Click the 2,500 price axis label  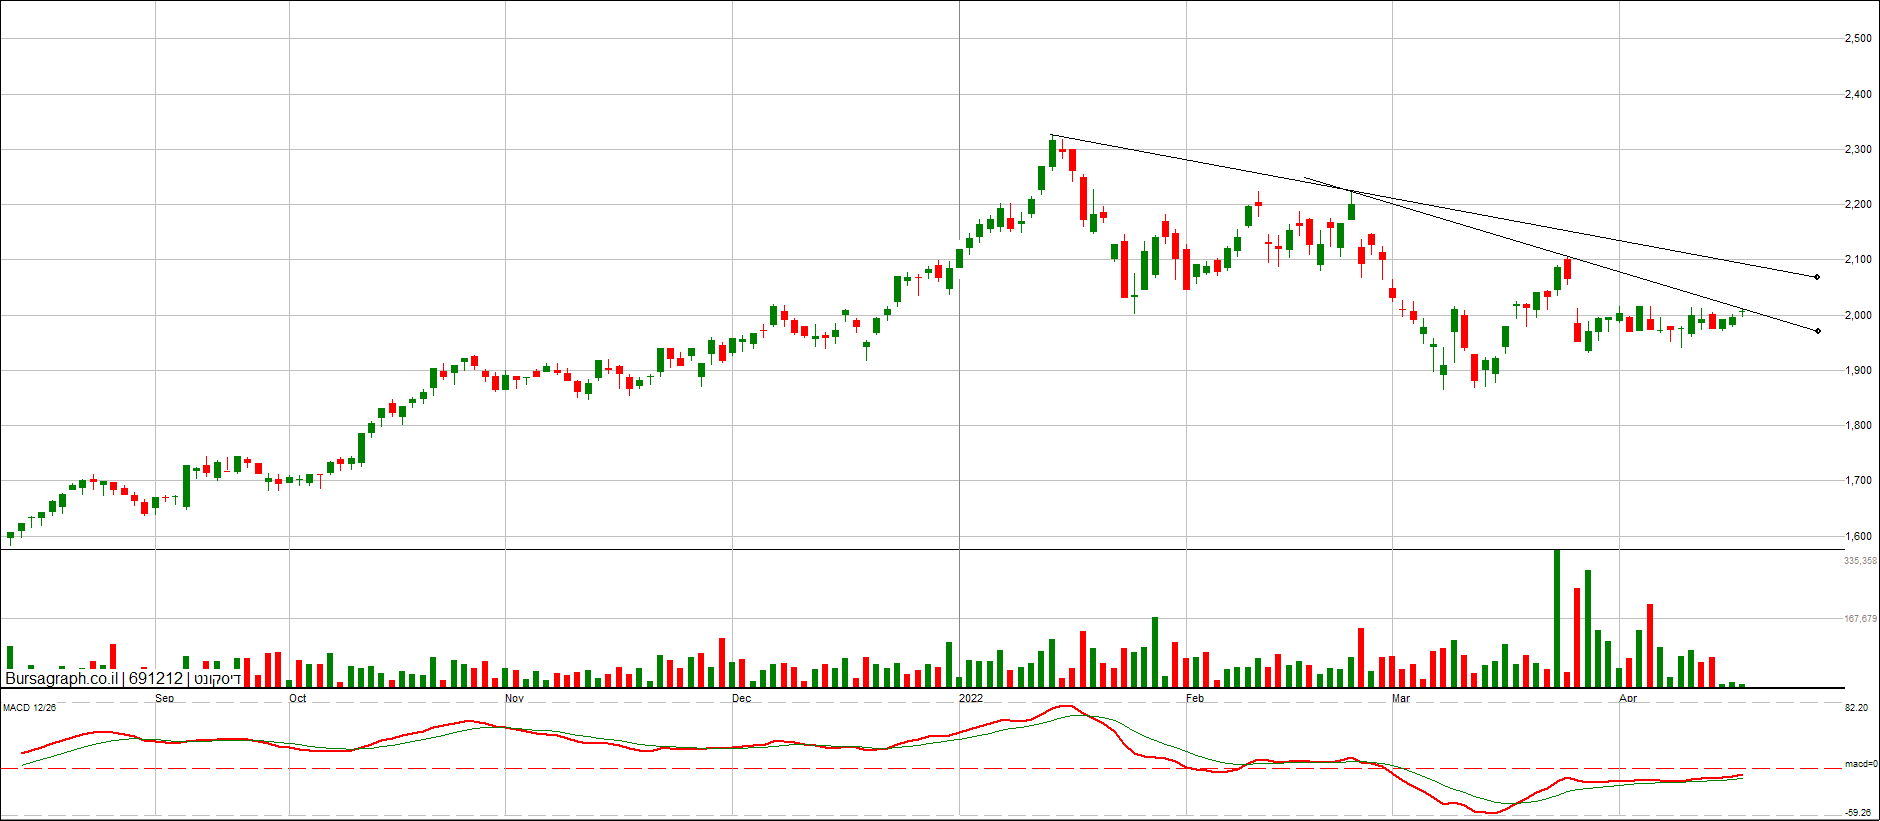pyautogui.click(x=1858, y=39)
